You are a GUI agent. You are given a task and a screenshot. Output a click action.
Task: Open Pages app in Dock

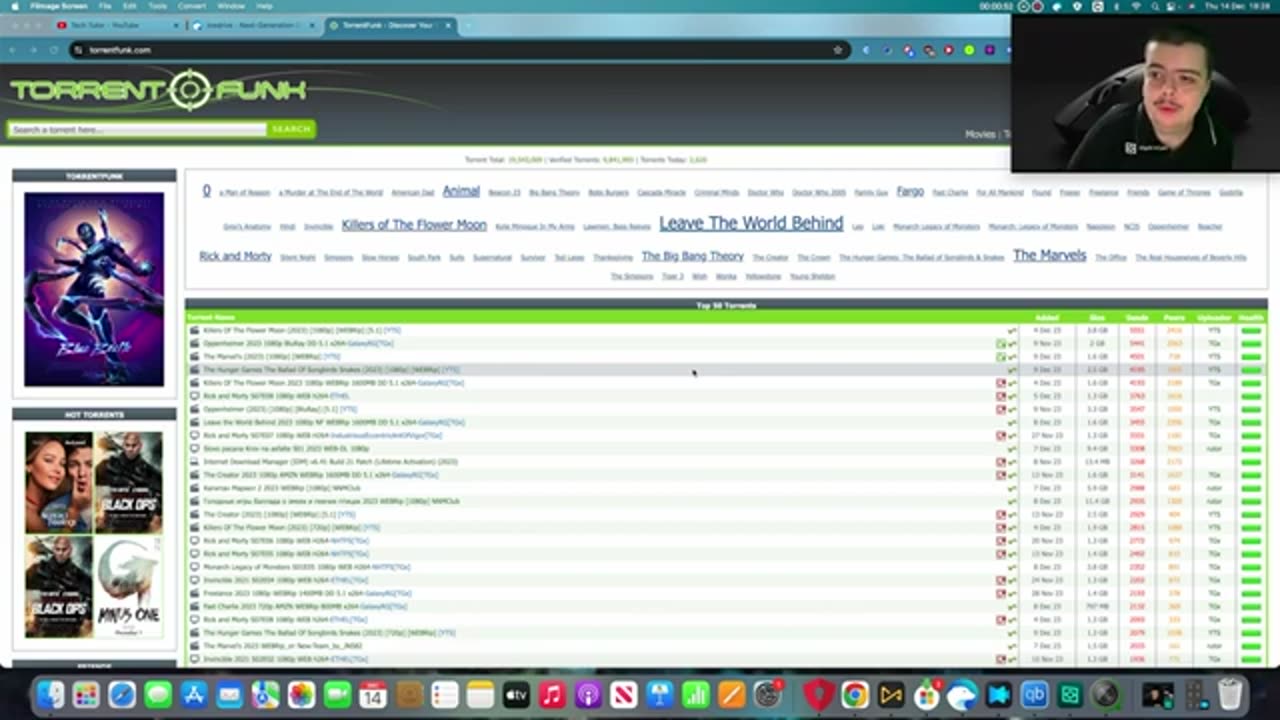tap(732, 694)
